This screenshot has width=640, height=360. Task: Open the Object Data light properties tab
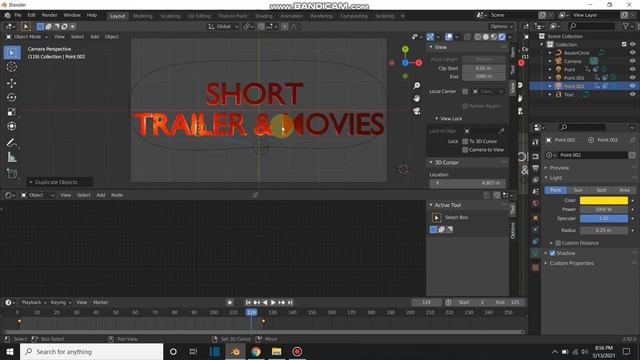point(536,253)
